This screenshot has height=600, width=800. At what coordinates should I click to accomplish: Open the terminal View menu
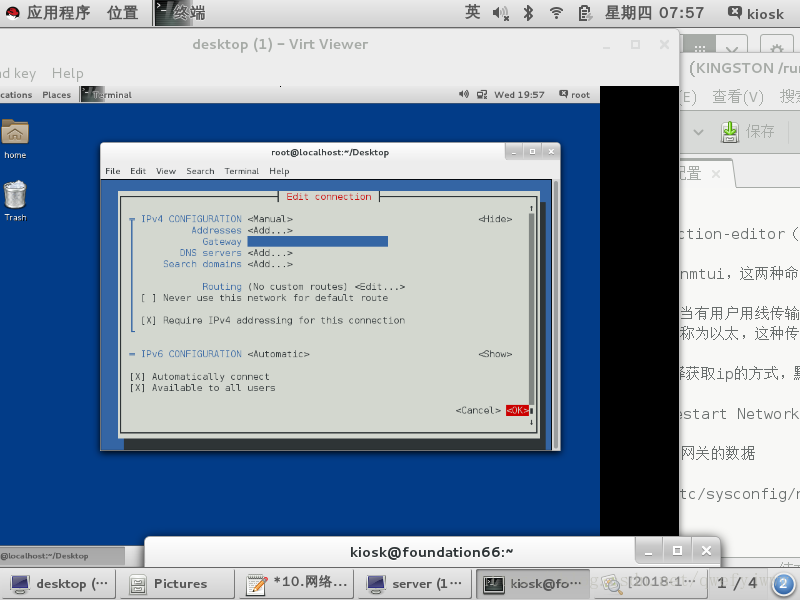point(166,171)
